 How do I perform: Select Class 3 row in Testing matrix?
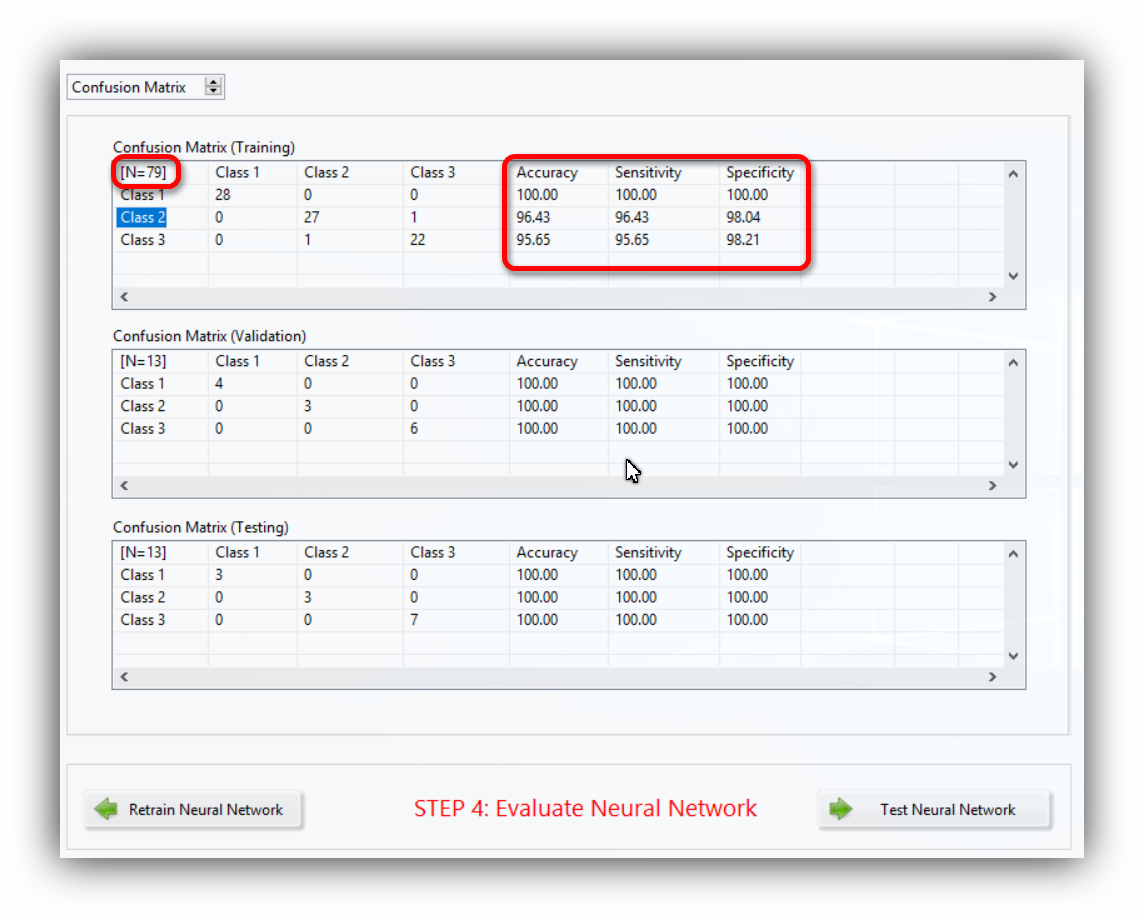(143, 620)
